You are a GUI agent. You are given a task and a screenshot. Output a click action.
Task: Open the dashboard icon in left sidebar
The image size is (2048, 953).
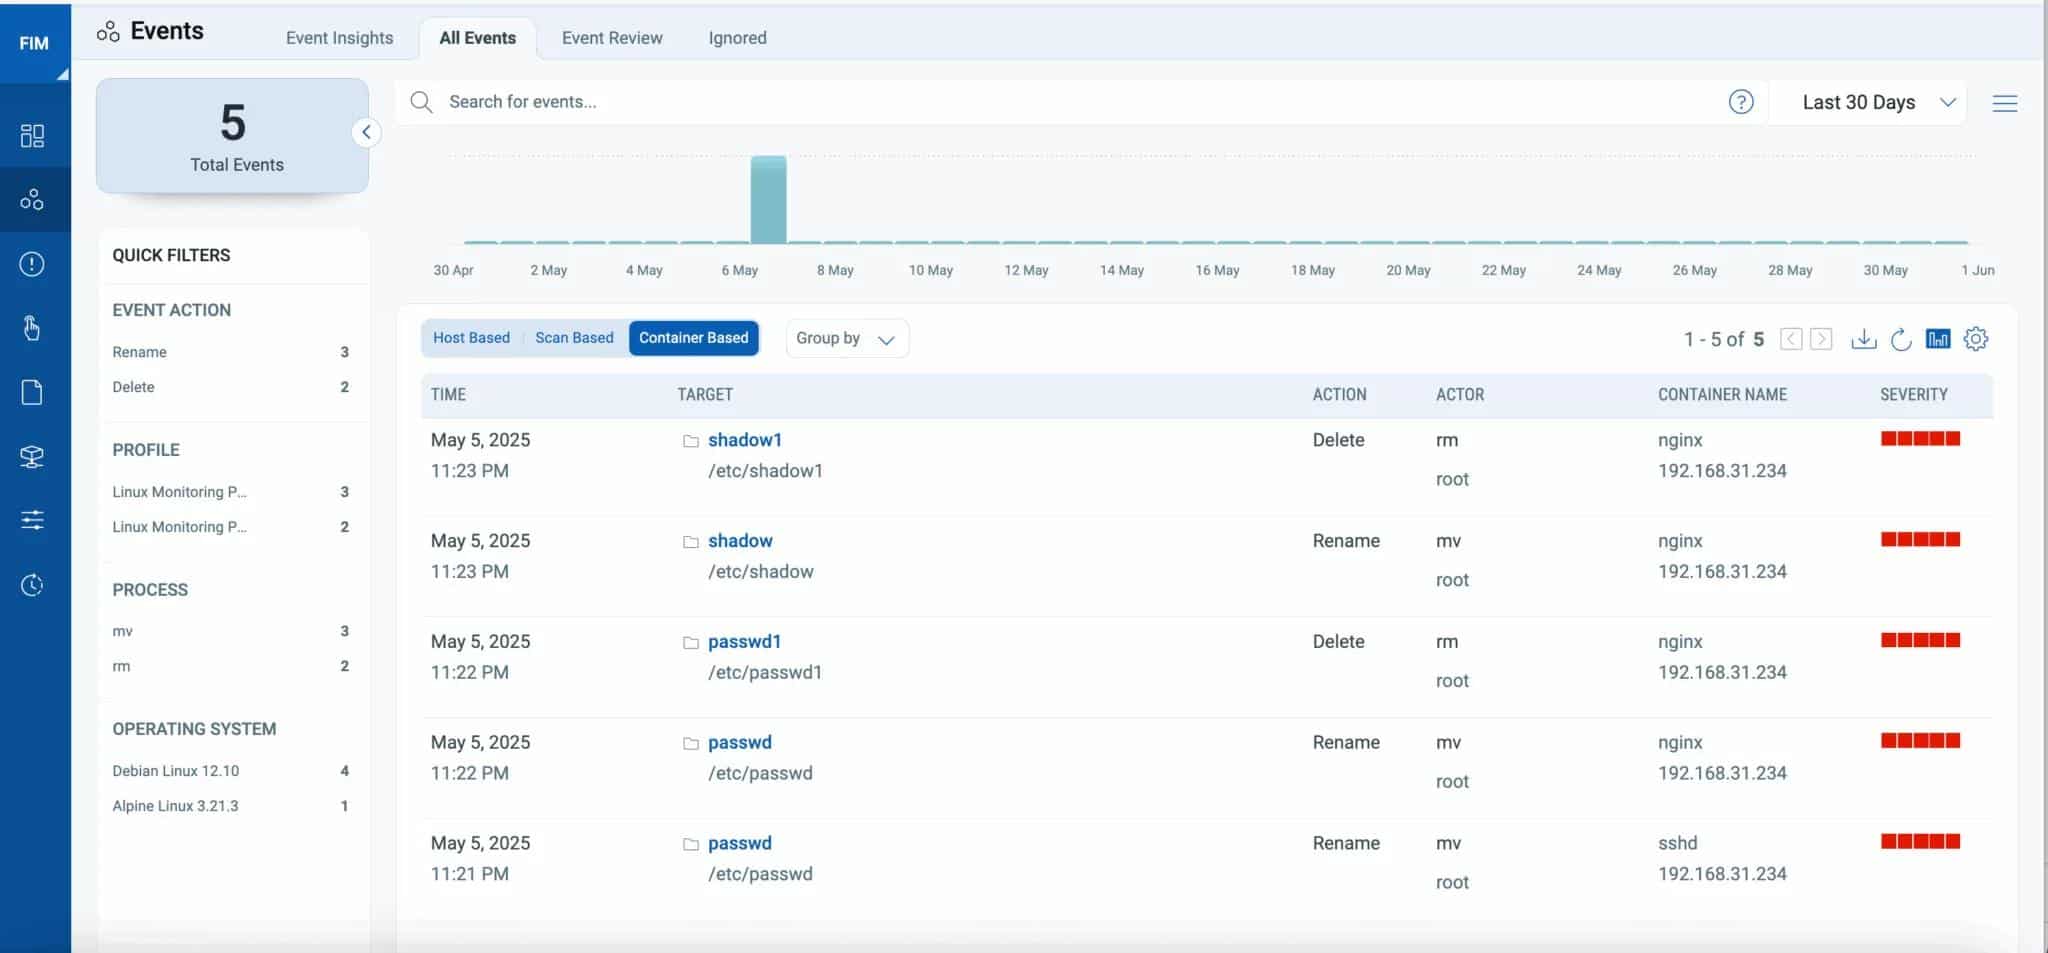pos(32,135)
